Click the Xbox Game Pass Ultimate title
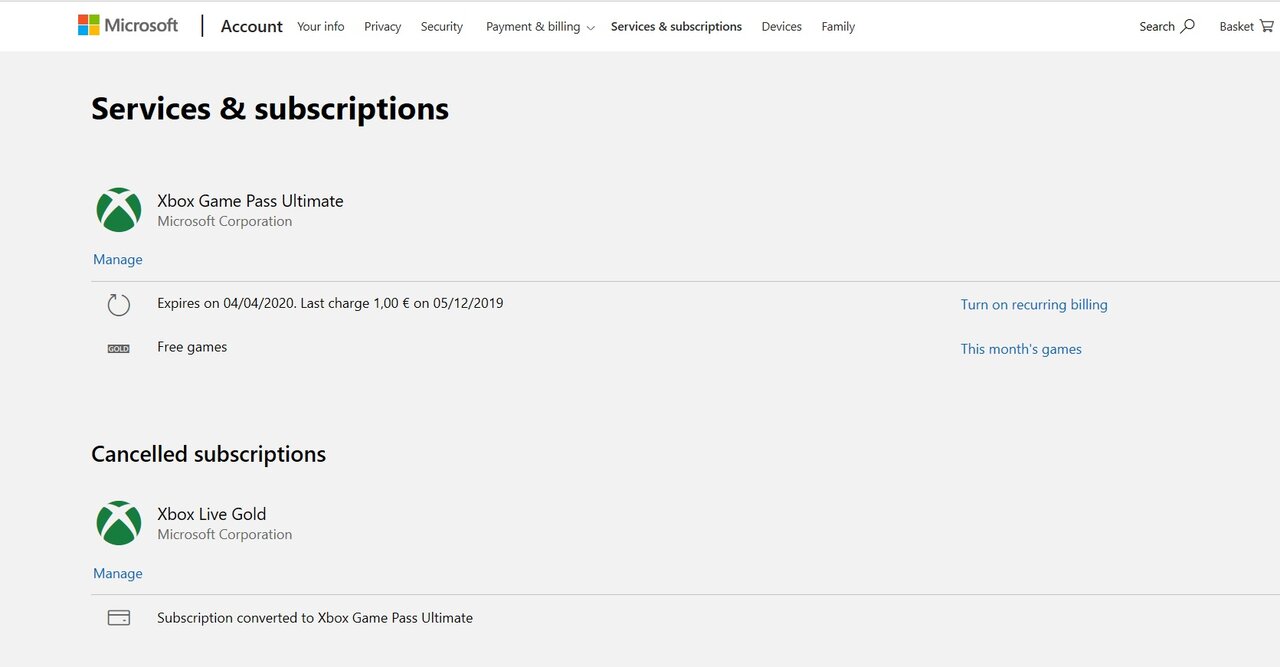The image size is (1280, 667). tap(250, 201)
